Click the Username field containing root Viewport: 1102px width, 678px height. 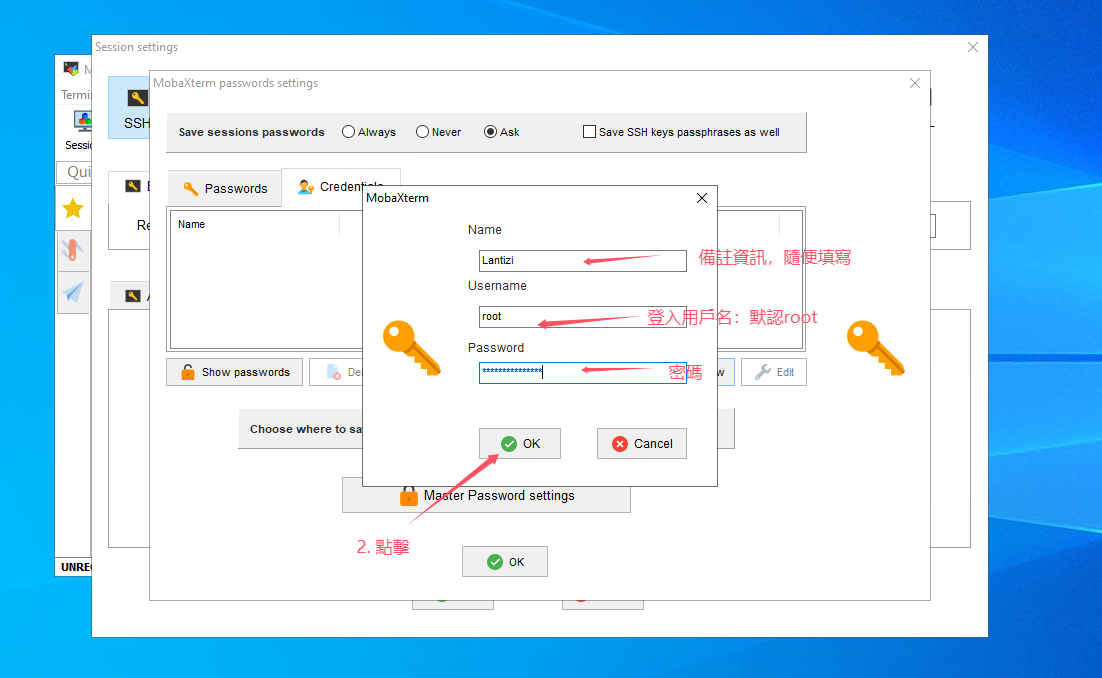pos(582,316)
